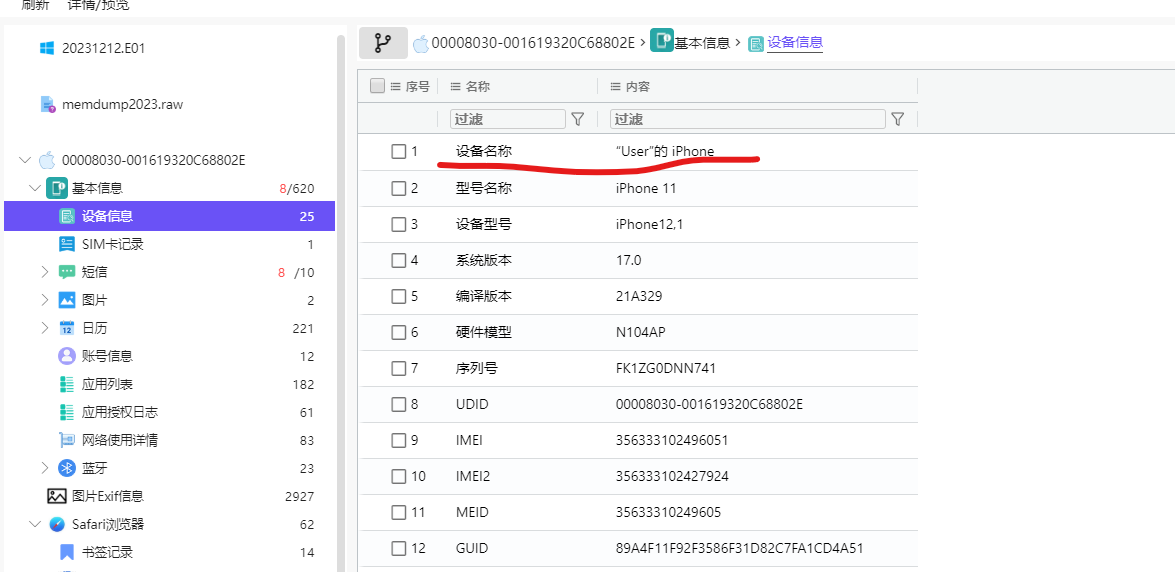Open memdump2023.raw evidence item
The height and width of the screenshot is (572, 1175).
(122, 104)
